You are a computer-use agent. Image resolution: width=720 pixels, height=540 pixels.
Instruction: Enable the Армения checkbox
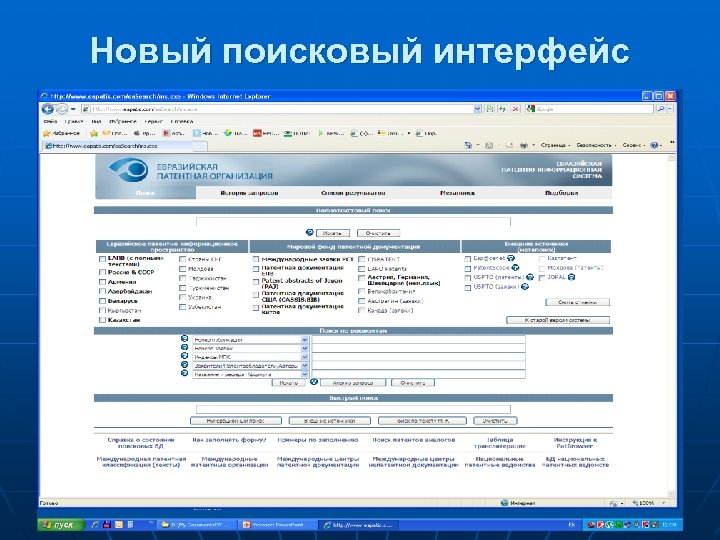[x=102, y=282]
